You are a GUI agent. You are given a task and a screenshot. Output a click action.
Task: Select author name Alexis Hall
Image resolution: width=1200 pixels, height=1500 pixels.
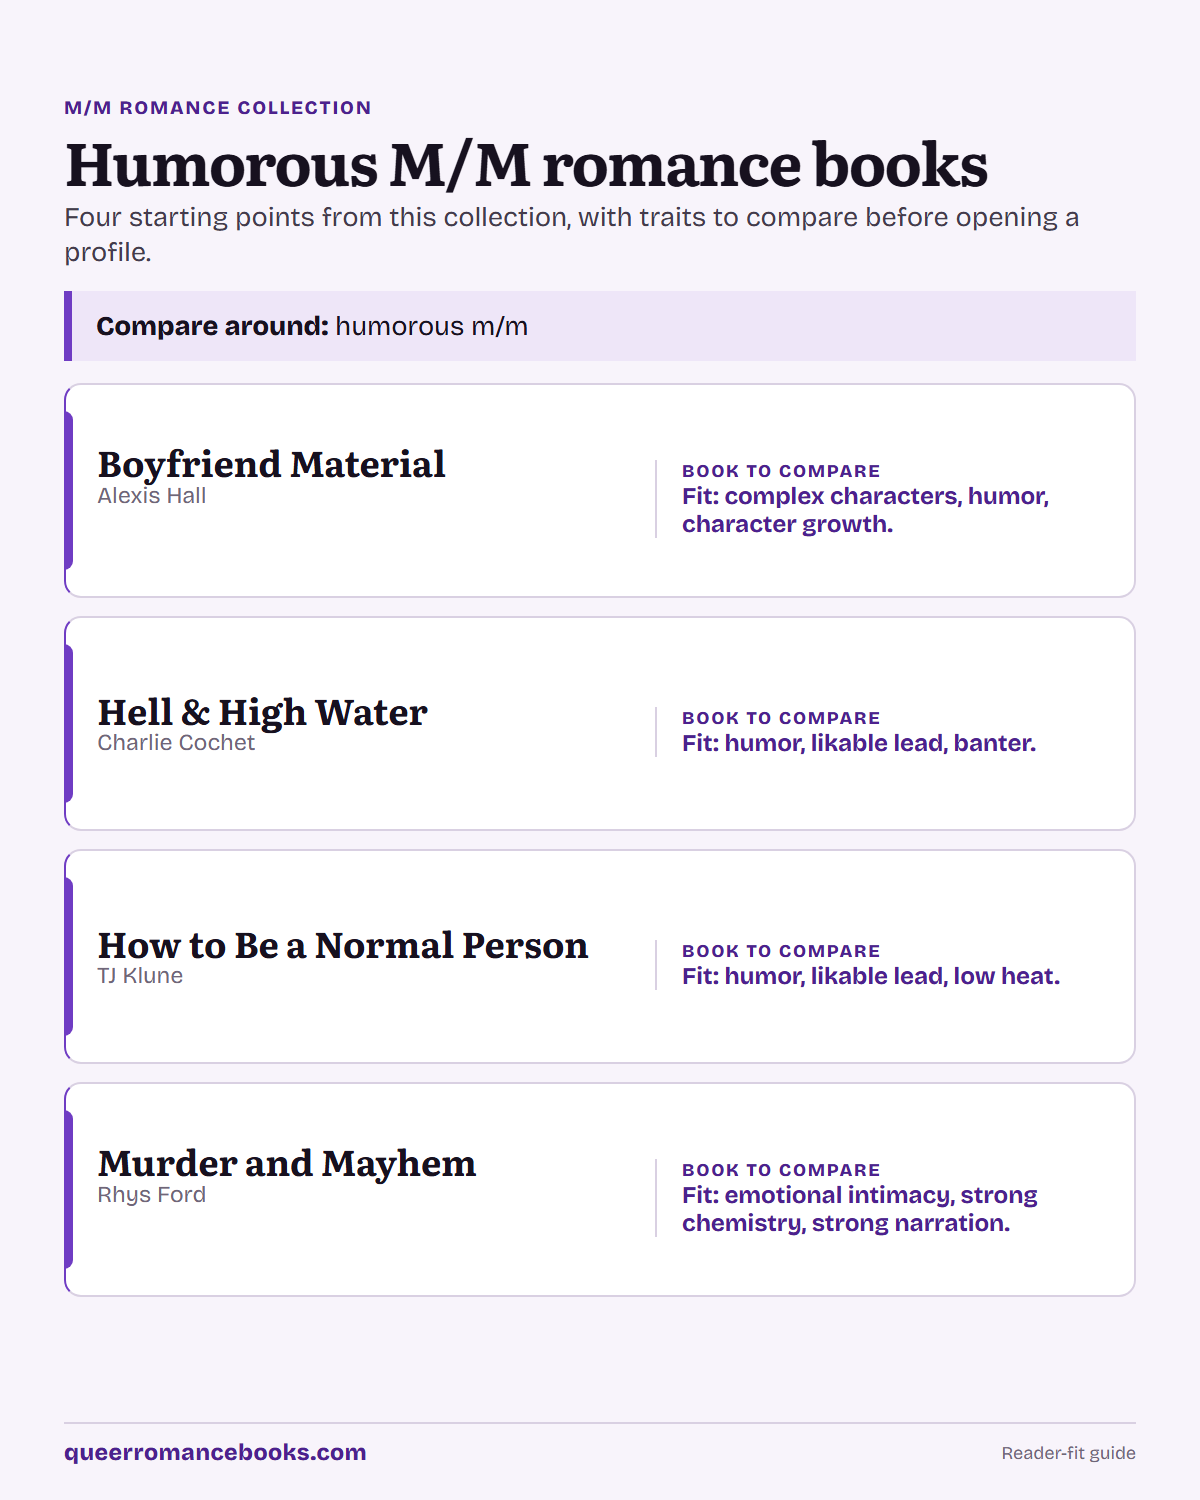[x=152, y=496]
